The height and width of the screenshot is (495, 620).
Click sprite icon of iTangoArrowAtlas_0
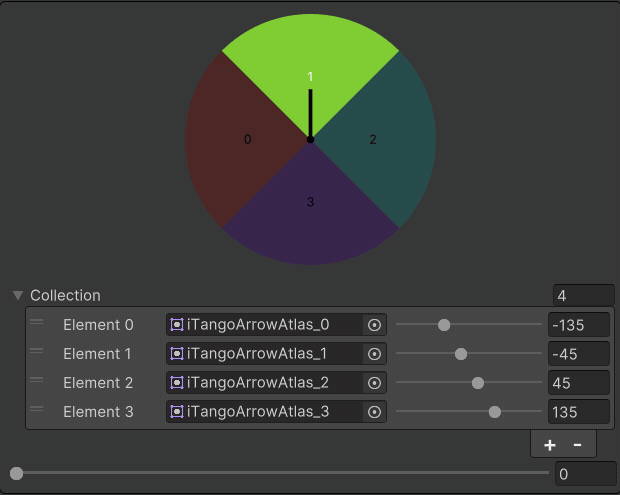tap(177, 325)
